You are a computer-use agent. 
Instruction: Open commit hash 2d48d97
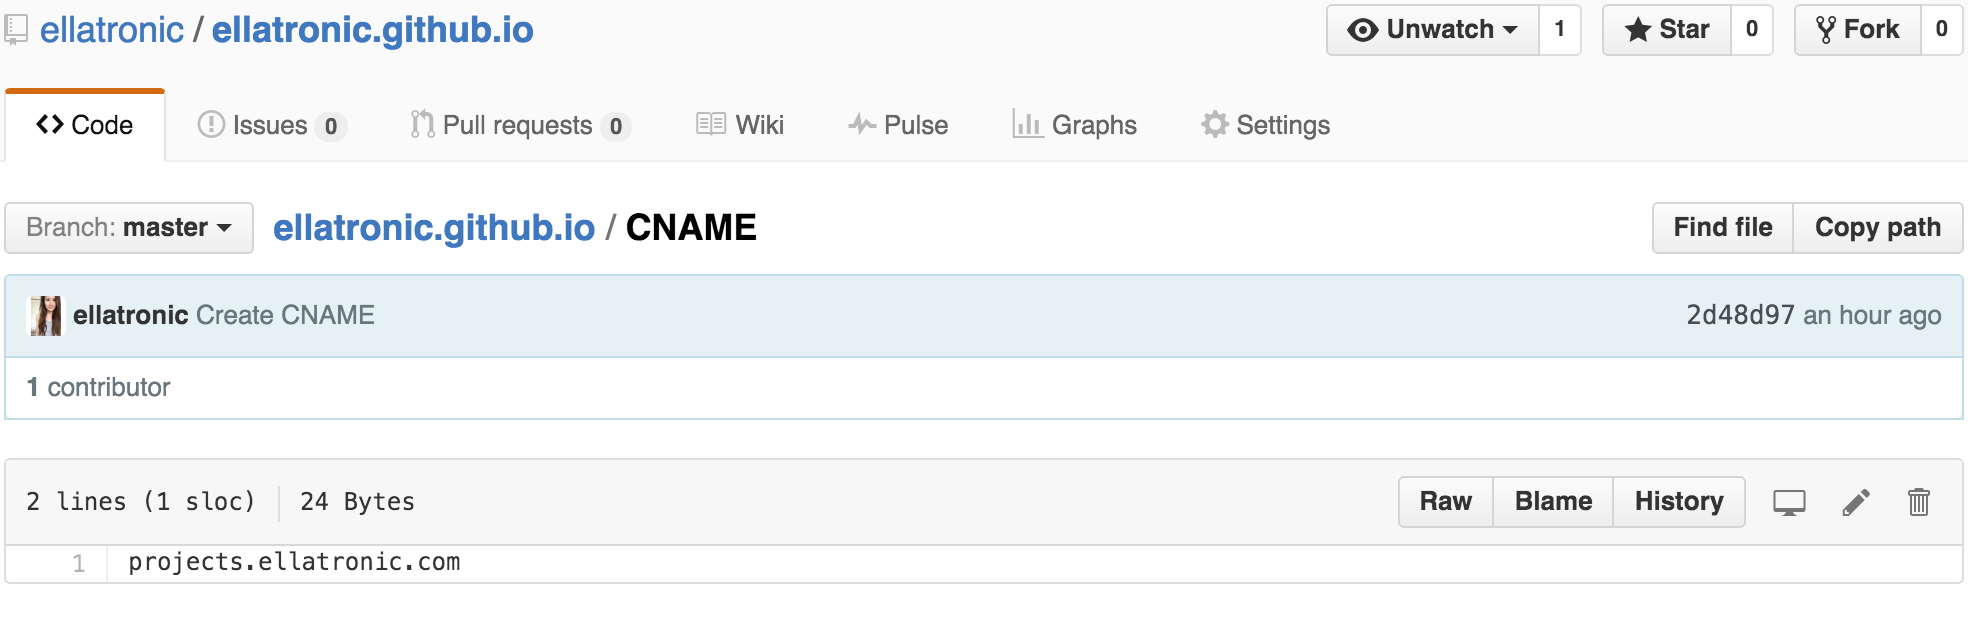(x=1740, y=315)
